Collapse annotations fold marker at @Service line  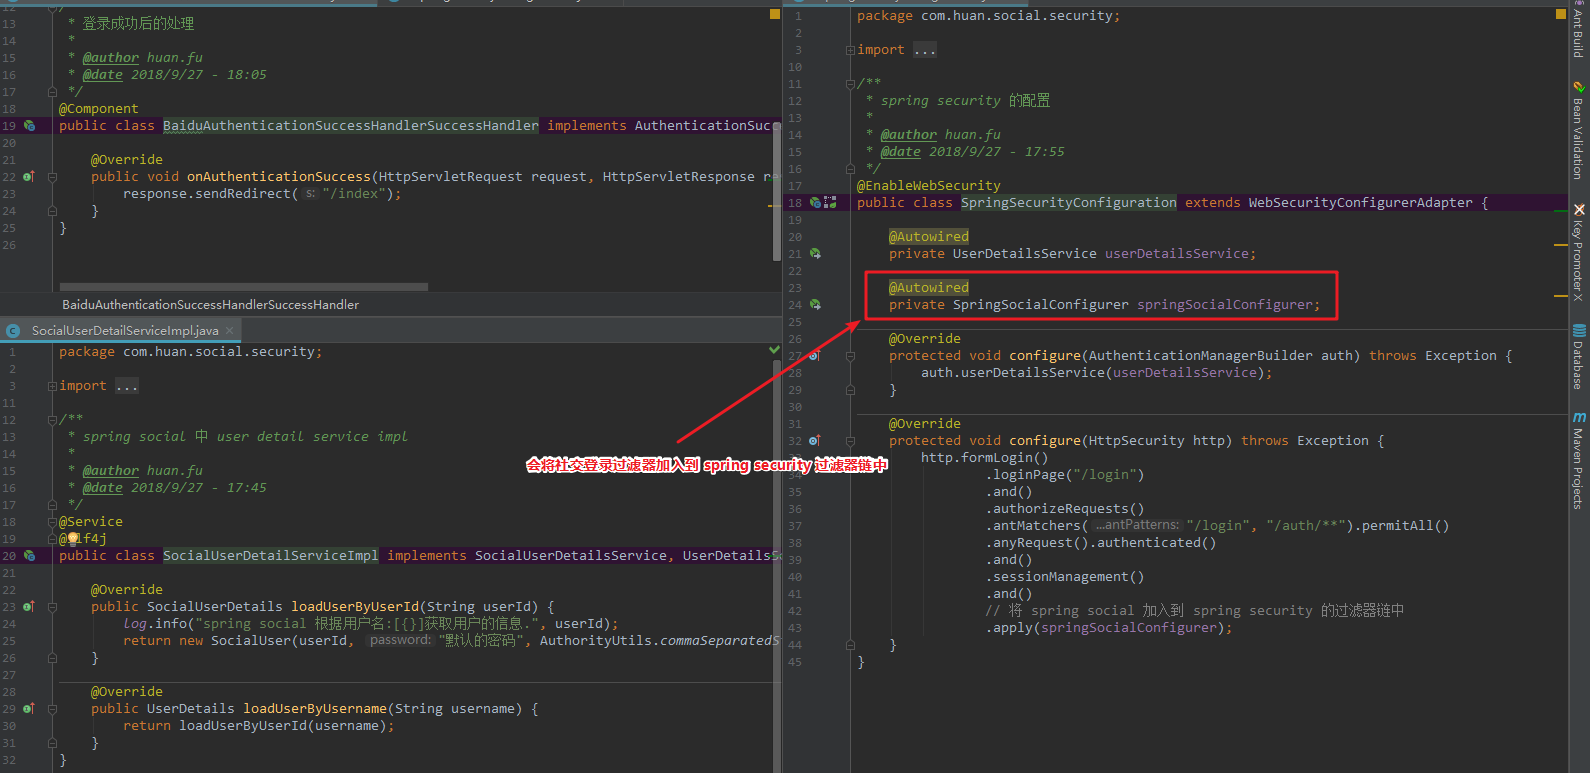click(x=52, y=522)
